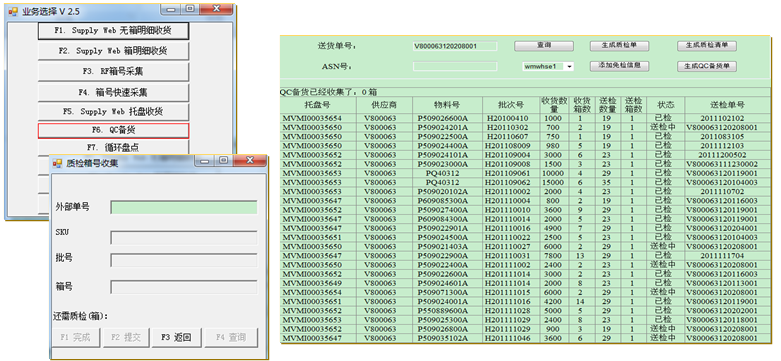Select material cell P509025300A

[443, 320]
